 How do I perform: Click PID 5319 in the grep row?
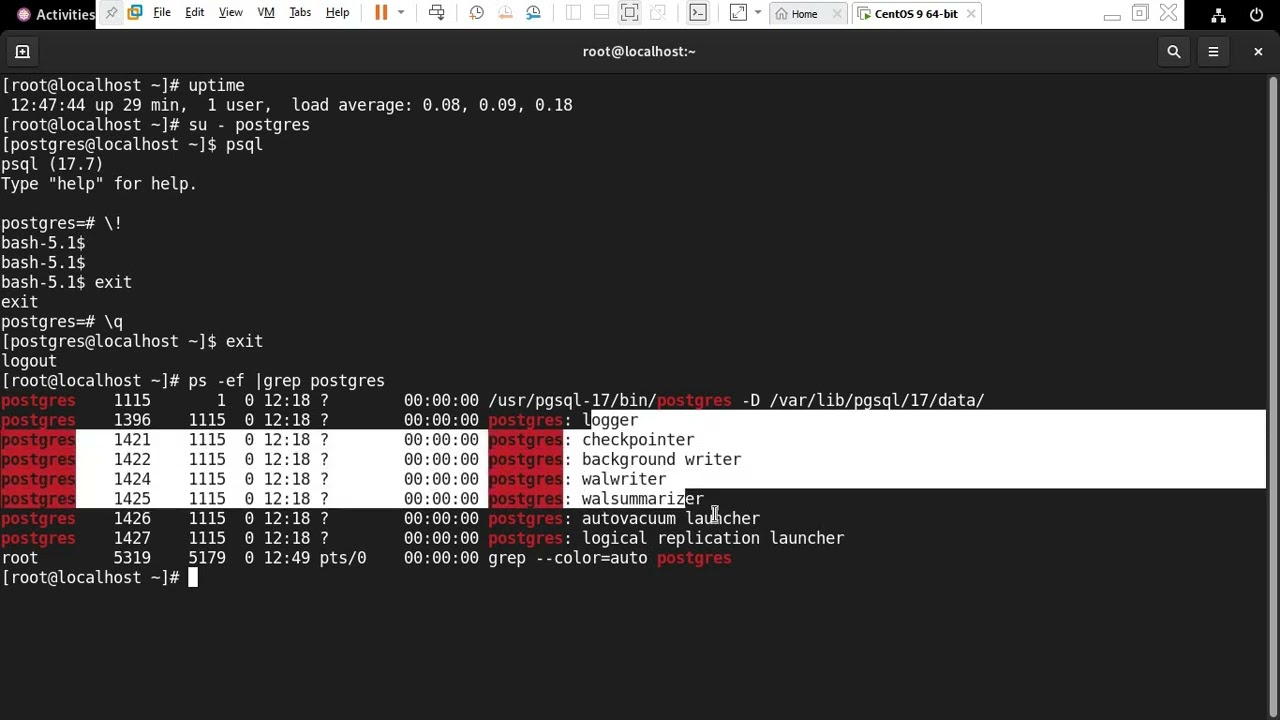point(132,558)
